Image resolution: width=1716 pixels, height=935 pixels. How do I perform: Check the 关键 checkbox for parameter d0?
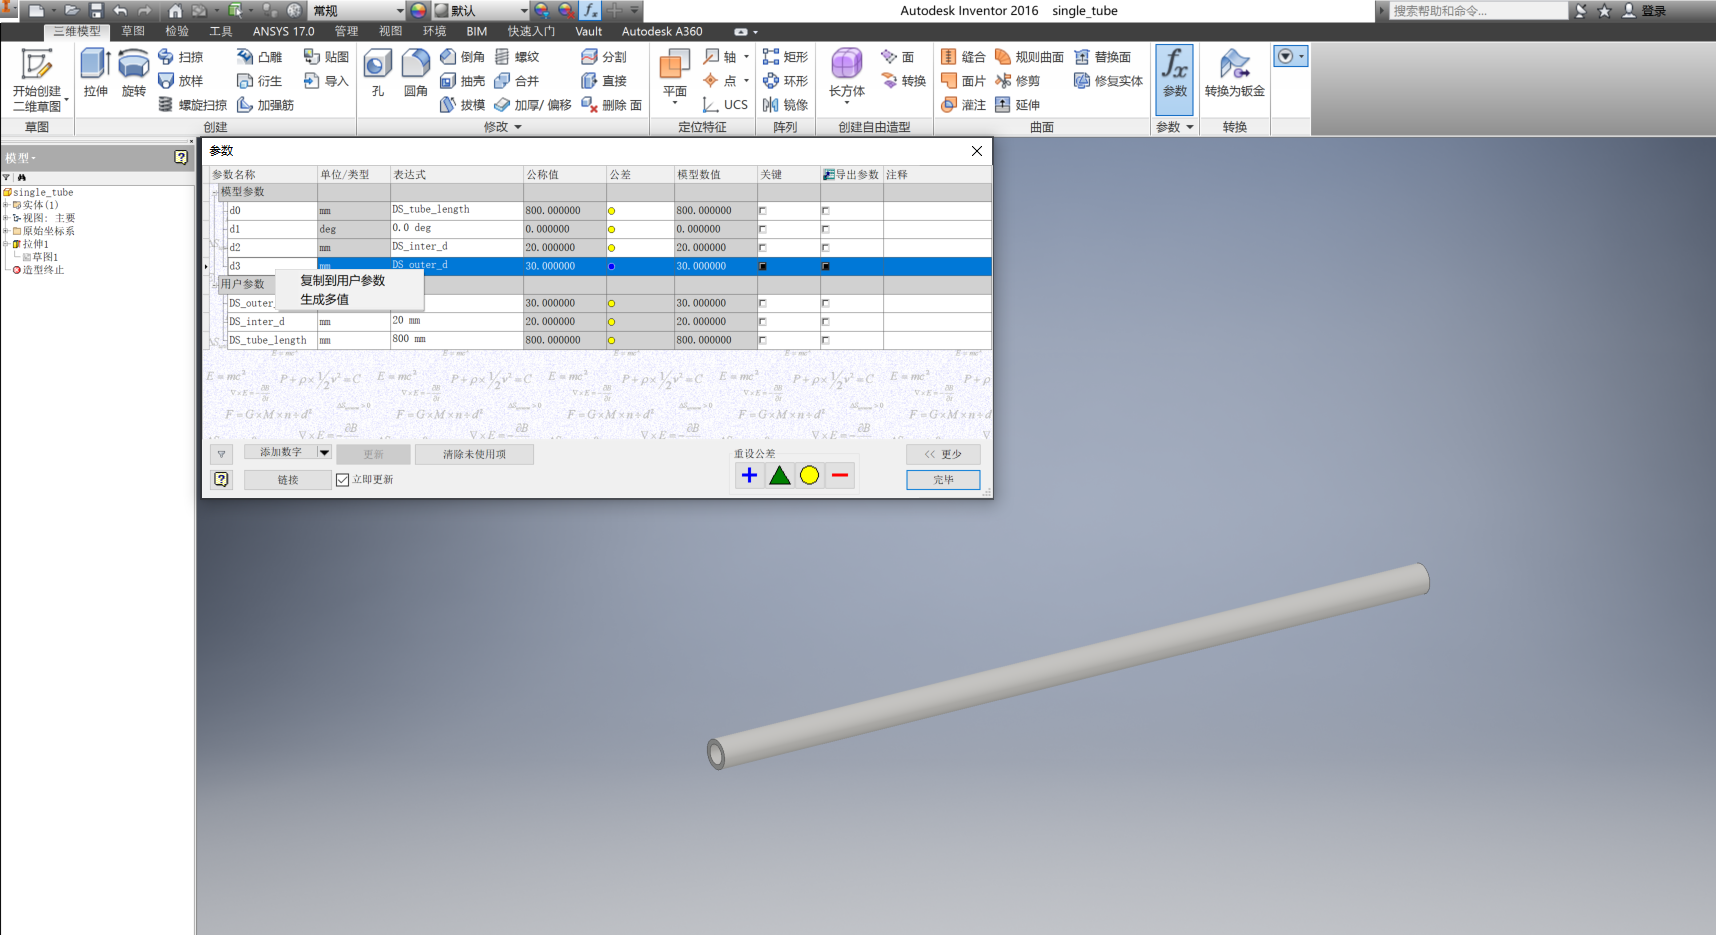click(x=763, y=210)
